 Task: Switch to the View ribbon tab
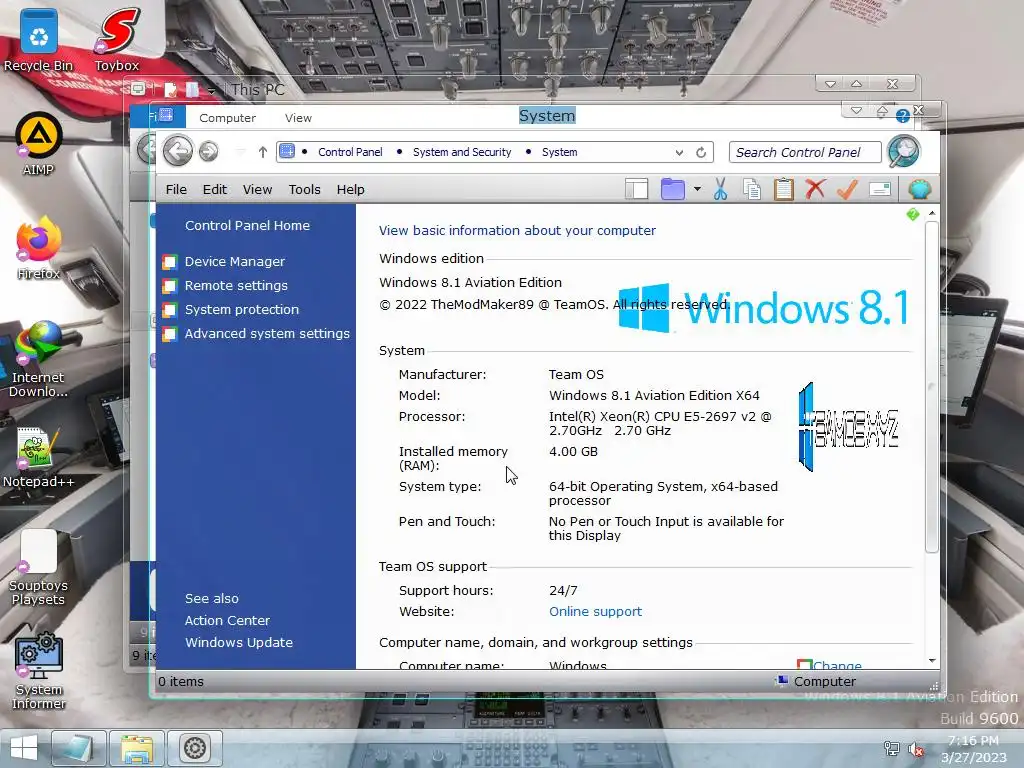[298, 118]
